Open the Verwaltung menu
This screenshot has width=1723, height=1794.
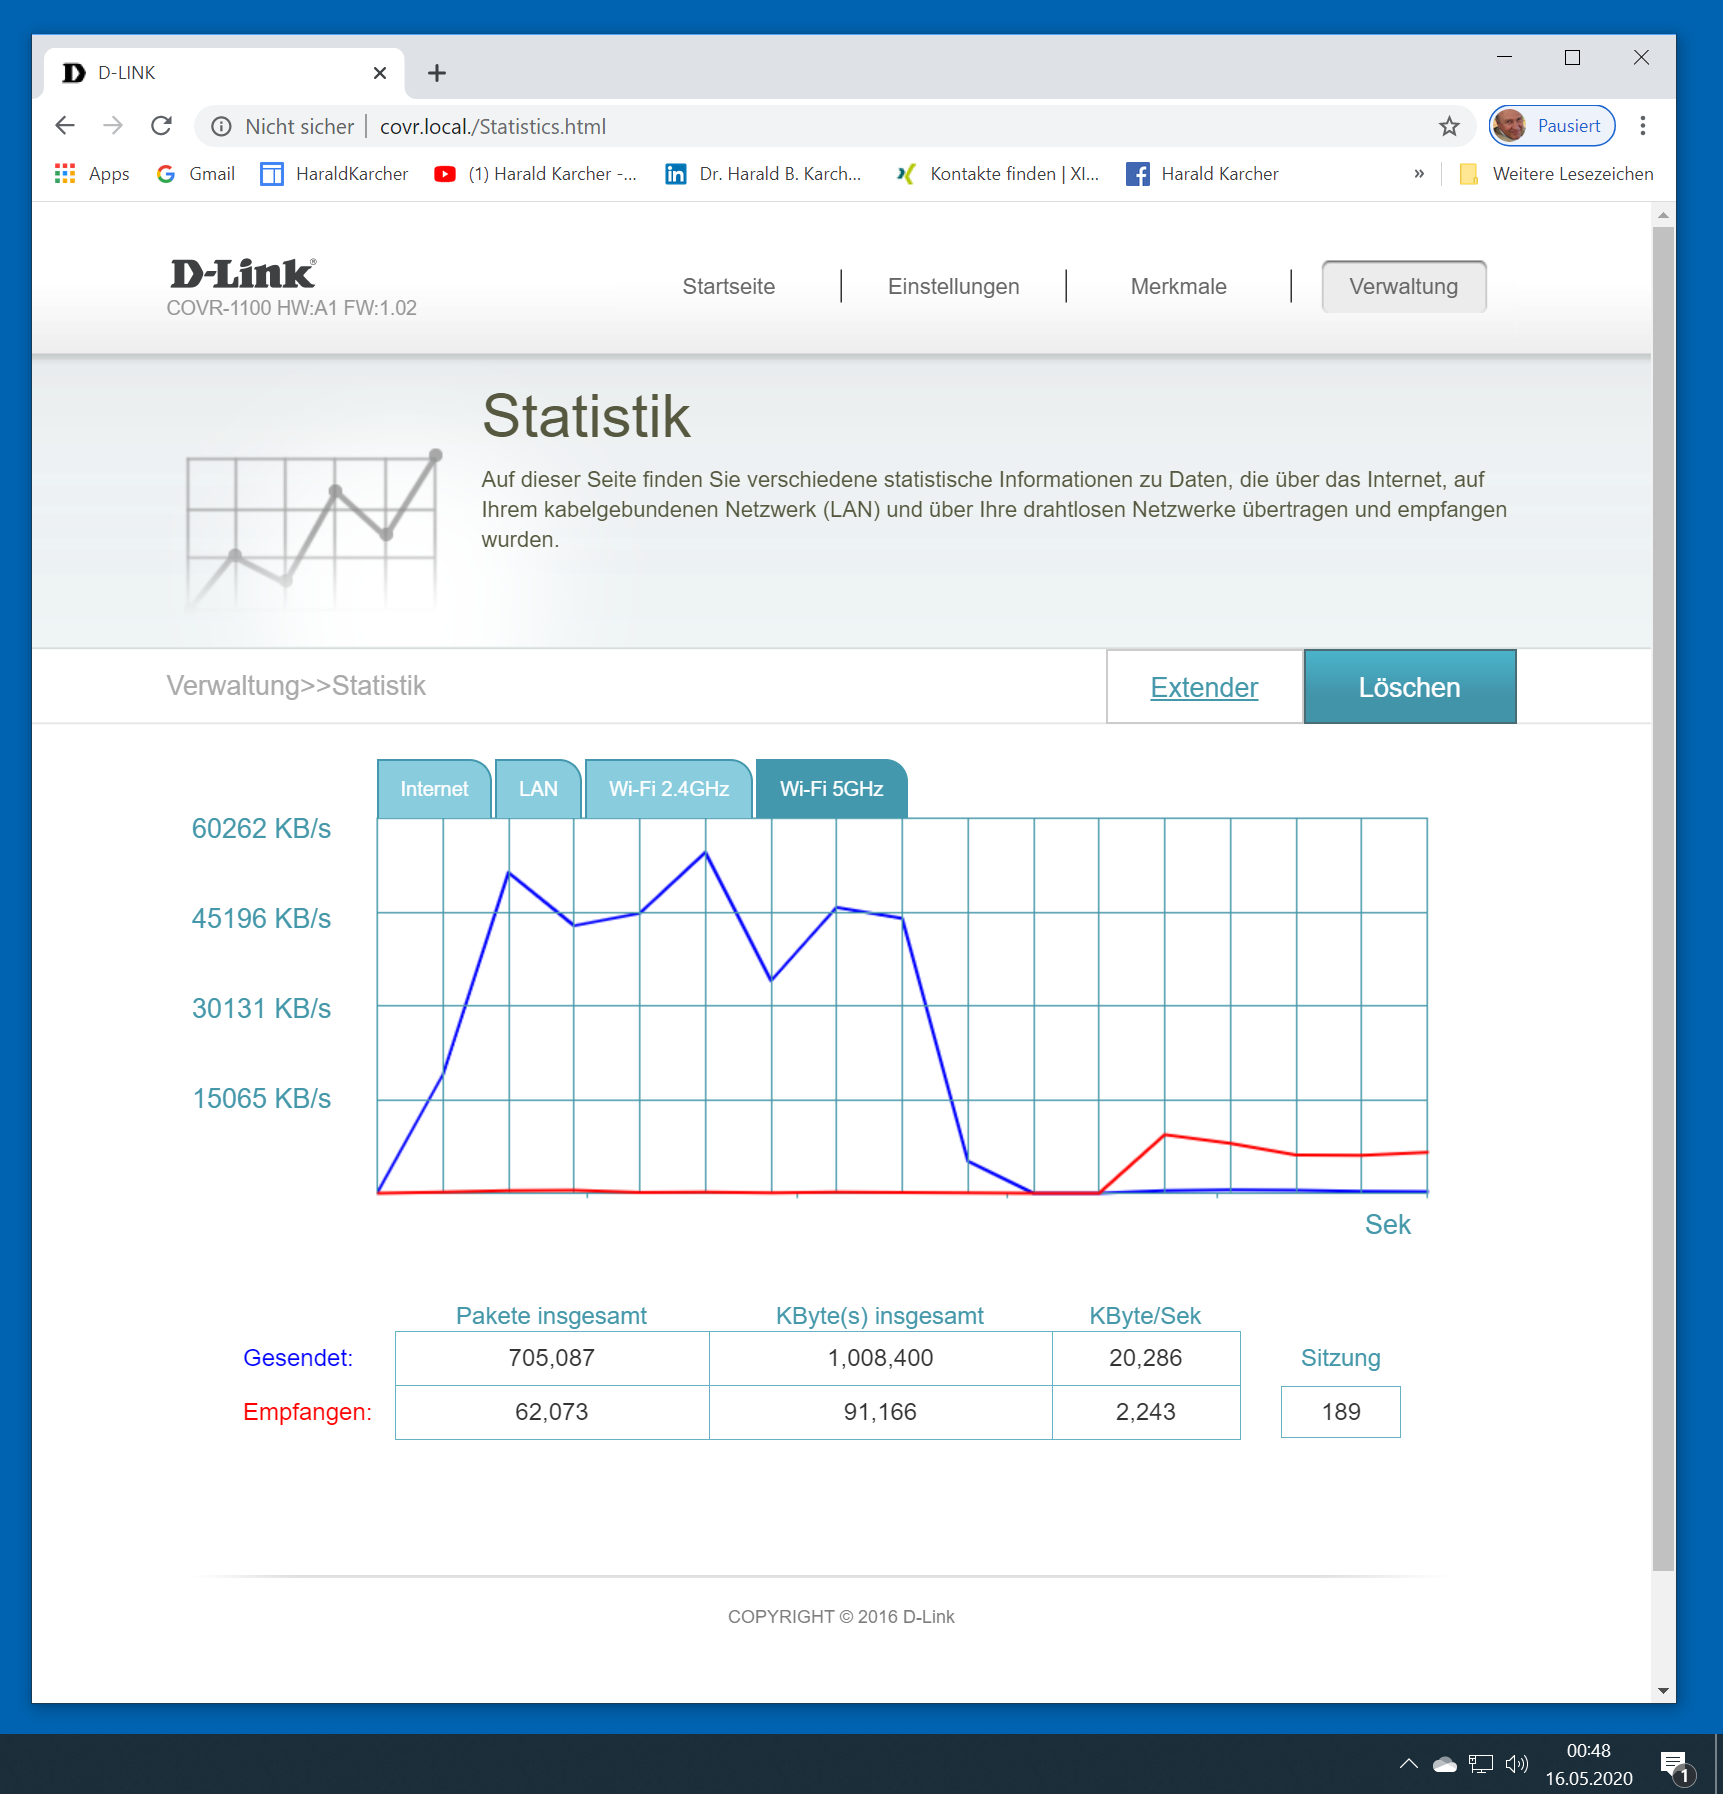click(x=1403, y=287)
